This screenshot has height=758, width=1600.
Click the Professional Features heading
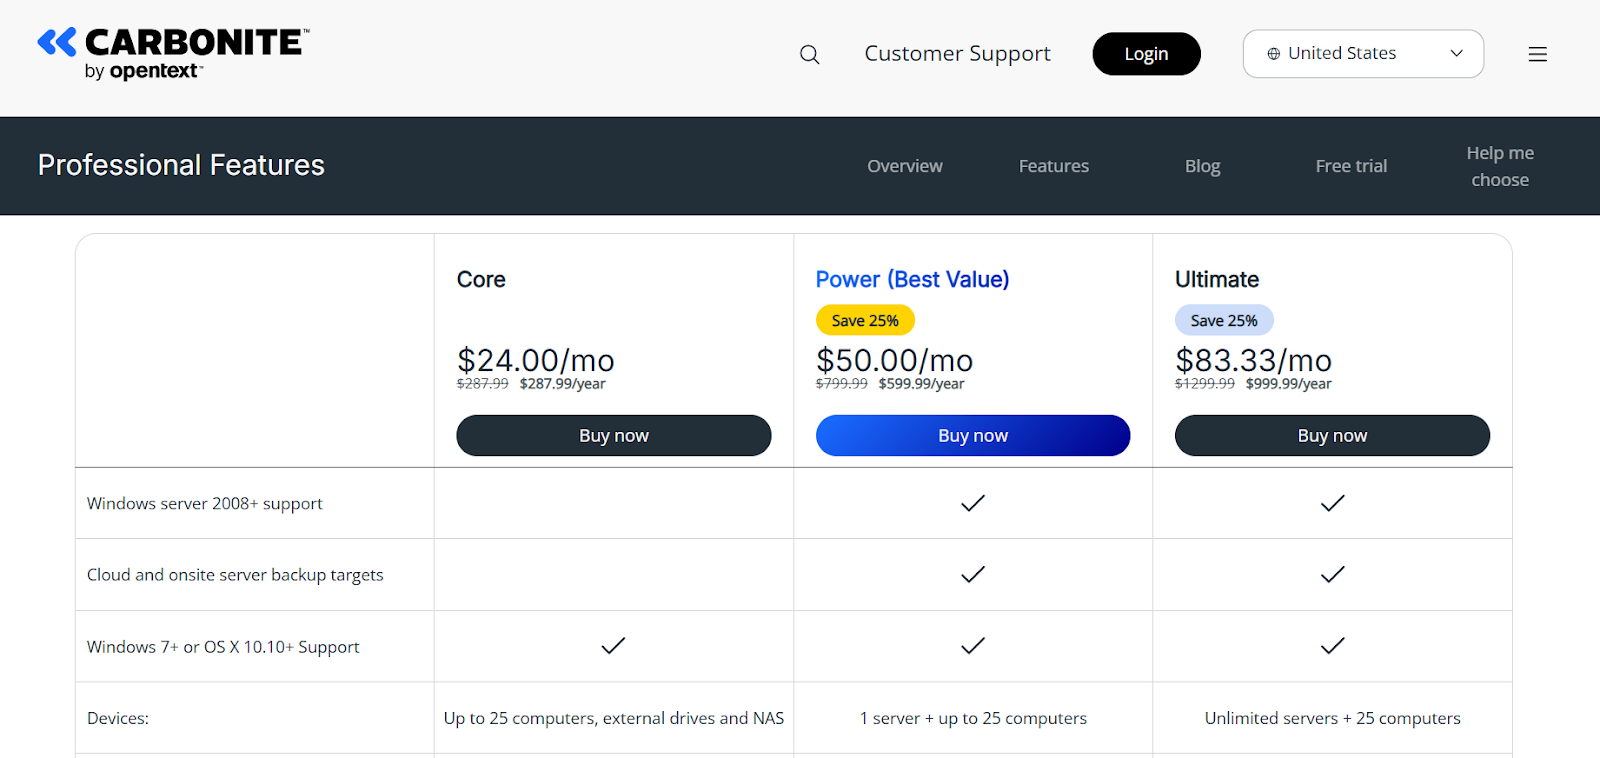pos(181,165)
